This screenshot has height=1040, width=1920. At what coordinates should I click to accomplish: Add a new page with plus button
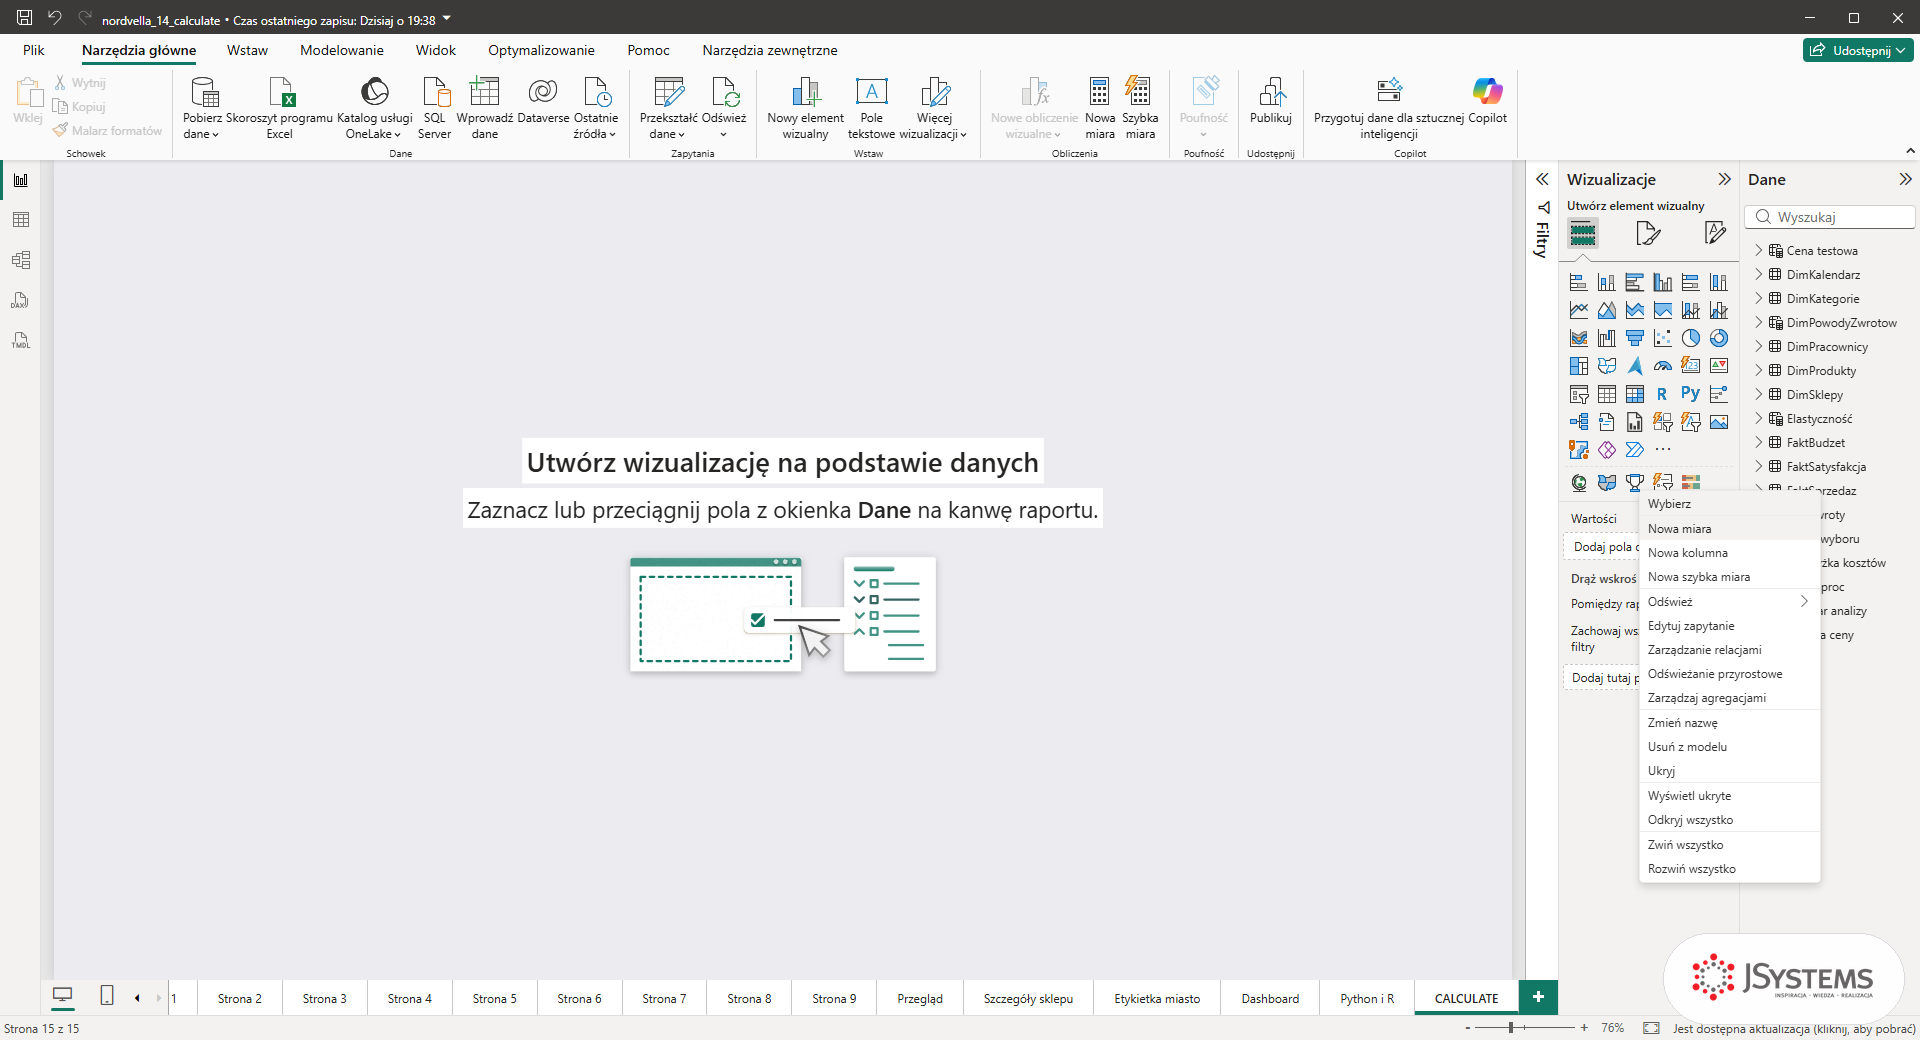tap(1538, 997)
